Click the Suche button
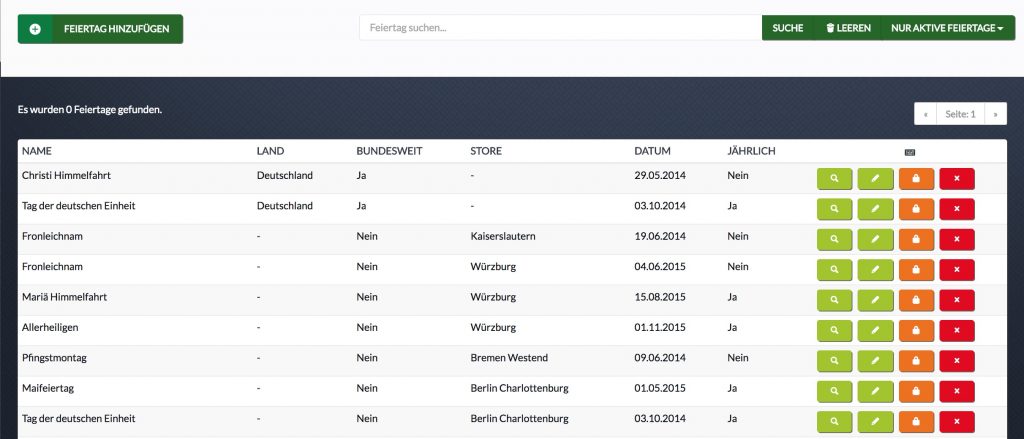Image resolution: width=1024 pixels, height=439 pixels. [788, 28]
